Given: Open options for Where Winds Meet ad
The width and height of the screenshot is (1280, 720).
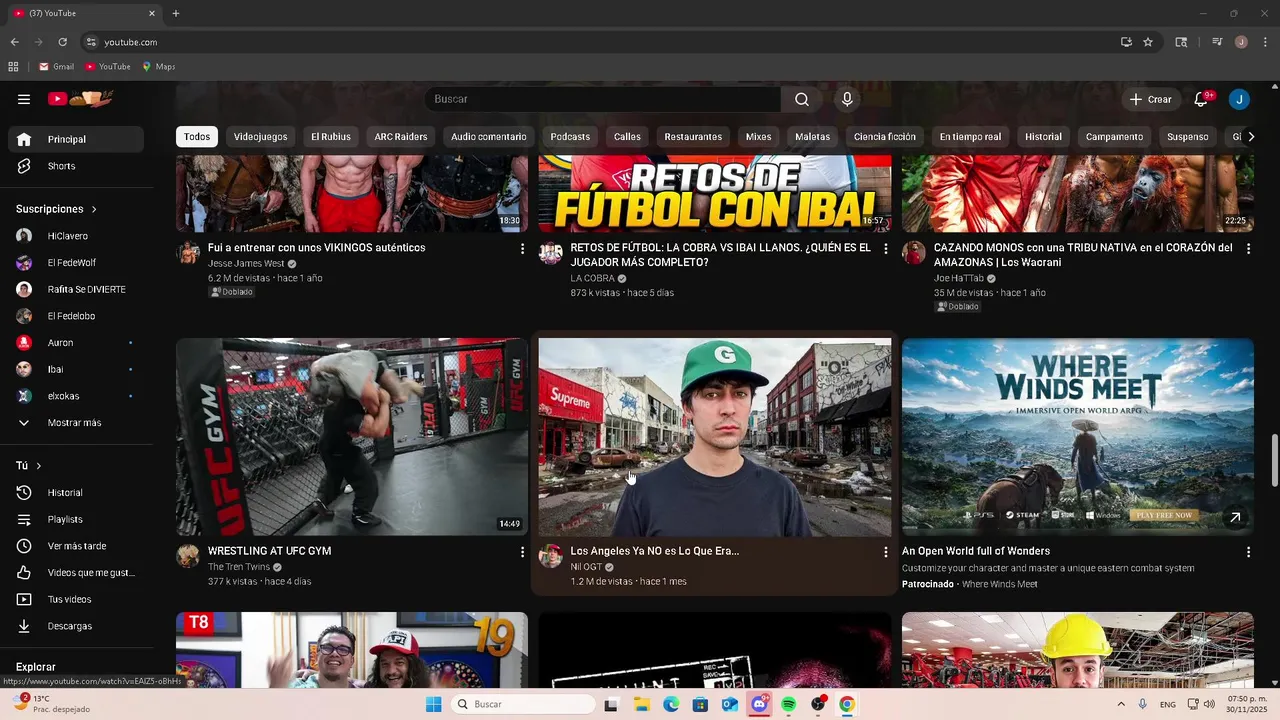Looking at the screenshot, I should [x=1248, y=552].
